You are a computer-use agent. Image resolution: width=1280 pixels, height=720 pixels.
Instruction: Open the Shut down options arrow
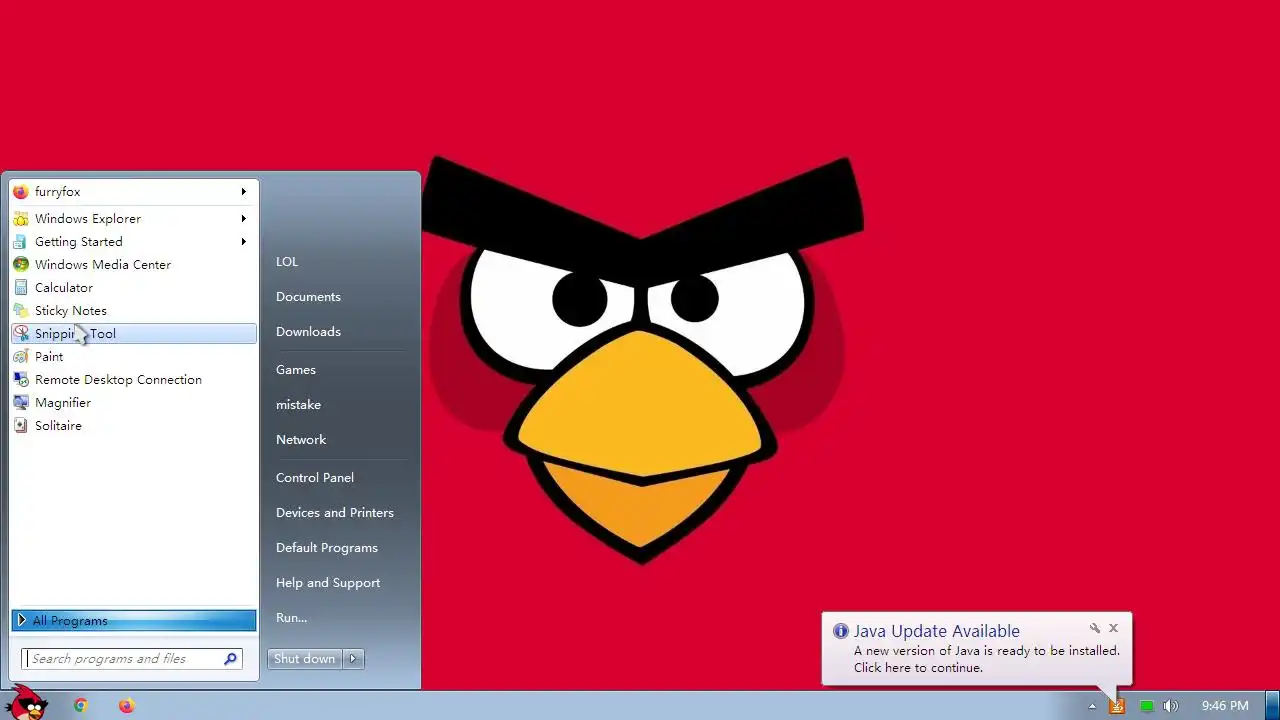(x=354, y=659)
